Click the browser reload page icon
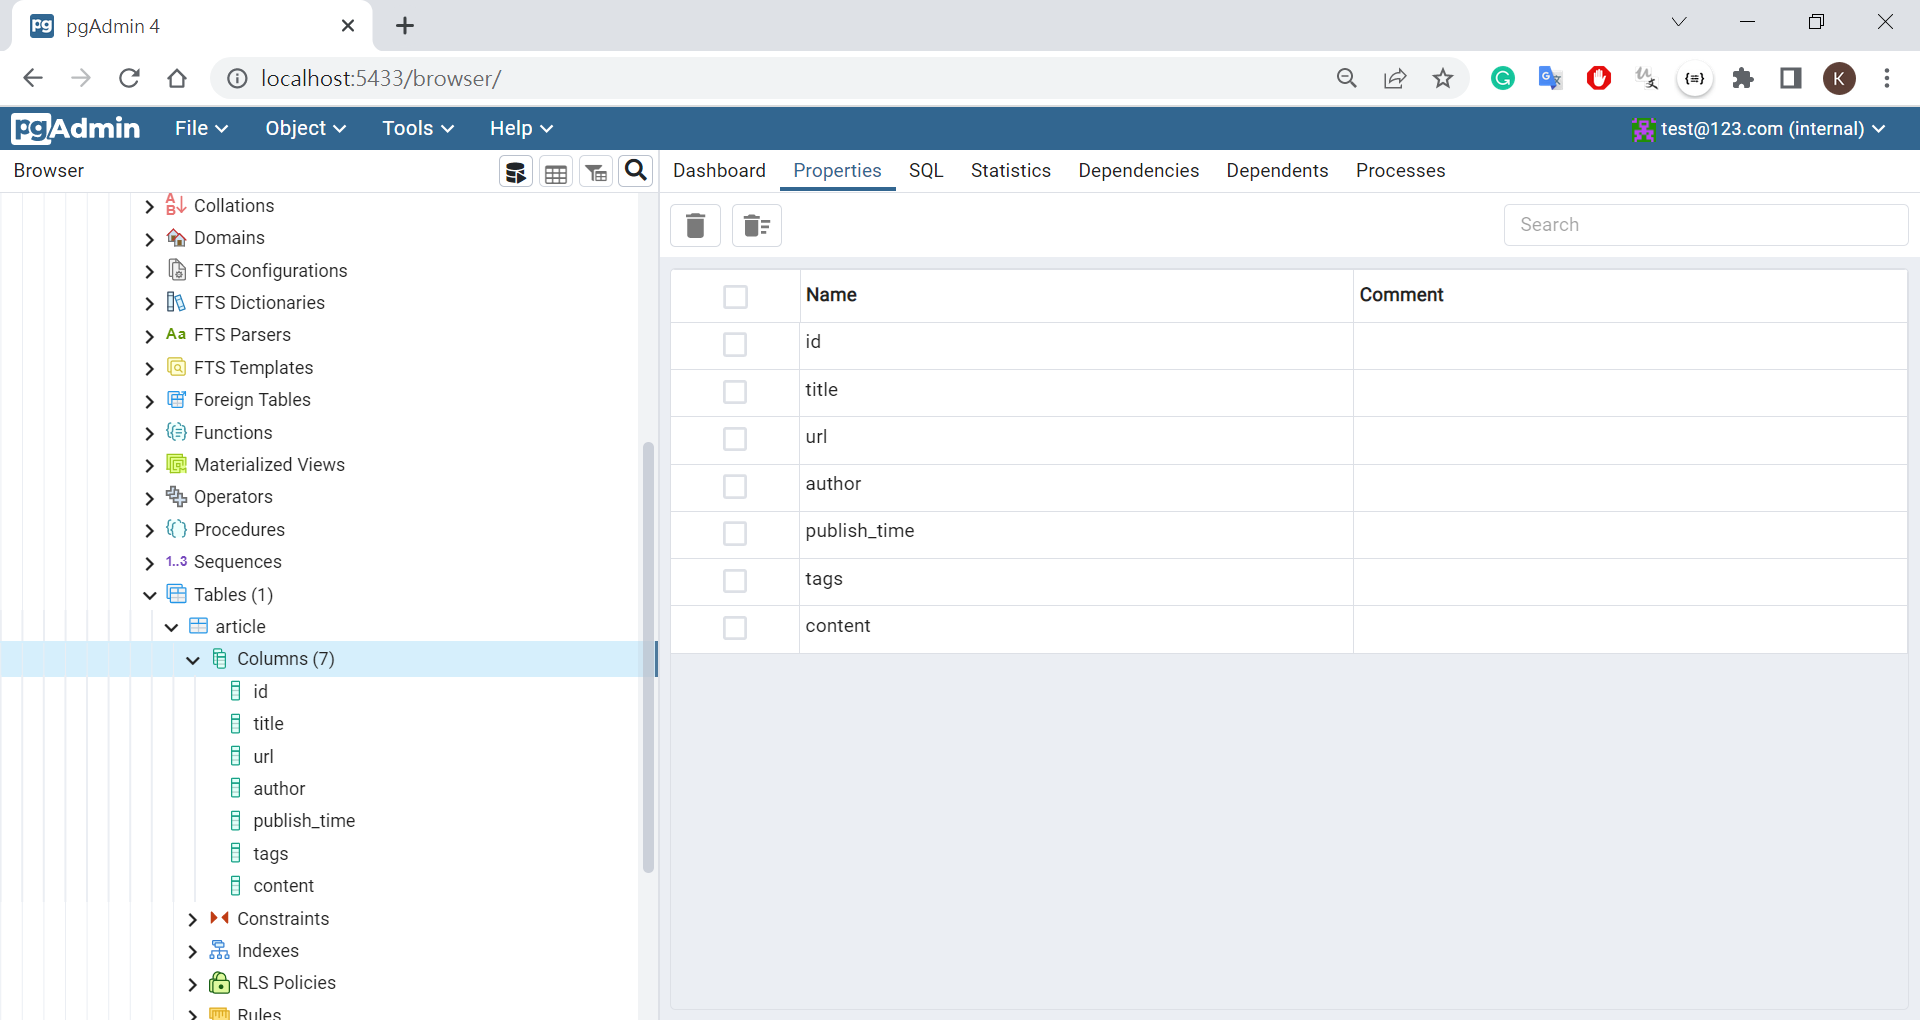The height and width of the screenshot is (1020, 1920). pyautogui.click(x=129, y=78)
